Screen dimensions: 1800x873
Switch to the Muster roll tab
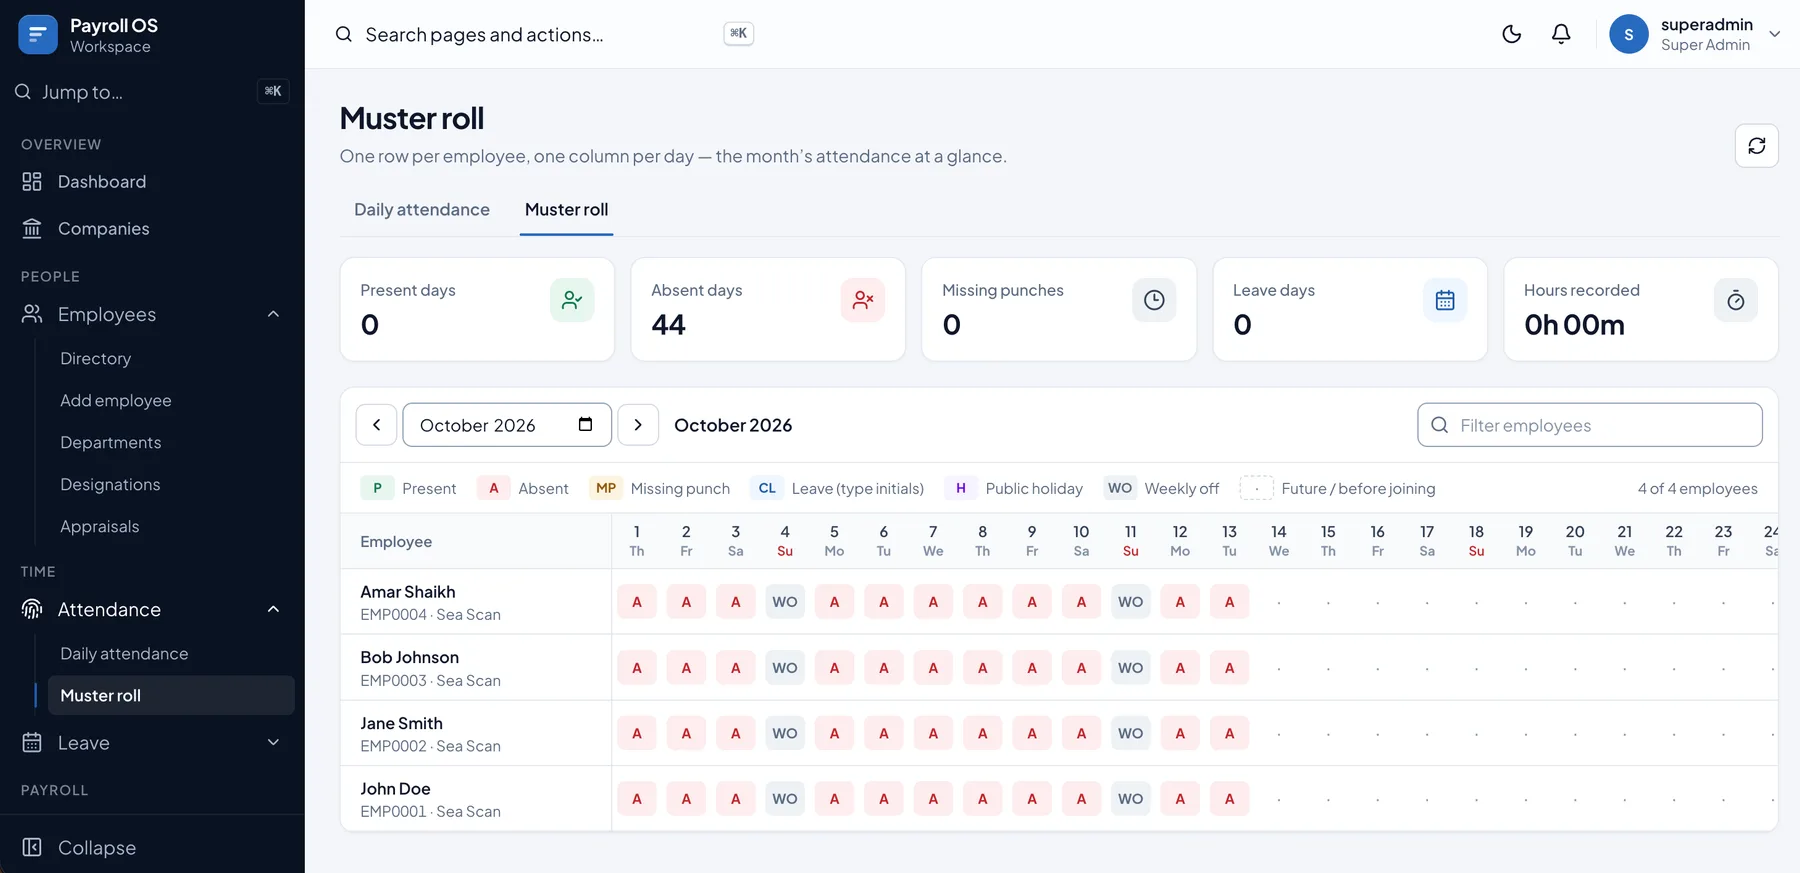[566, 210]
